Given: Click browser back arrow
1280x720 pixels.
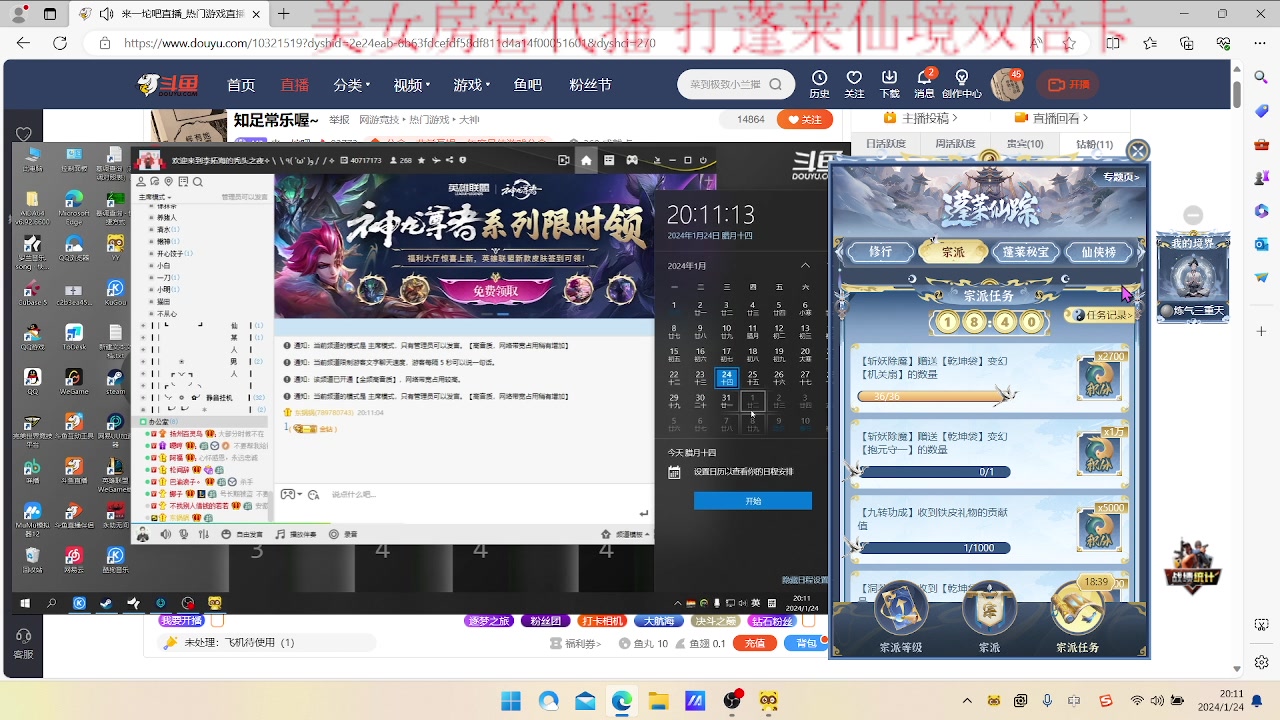Looking at the screenshot, I should pyautogui.click(x=24, y=43).
